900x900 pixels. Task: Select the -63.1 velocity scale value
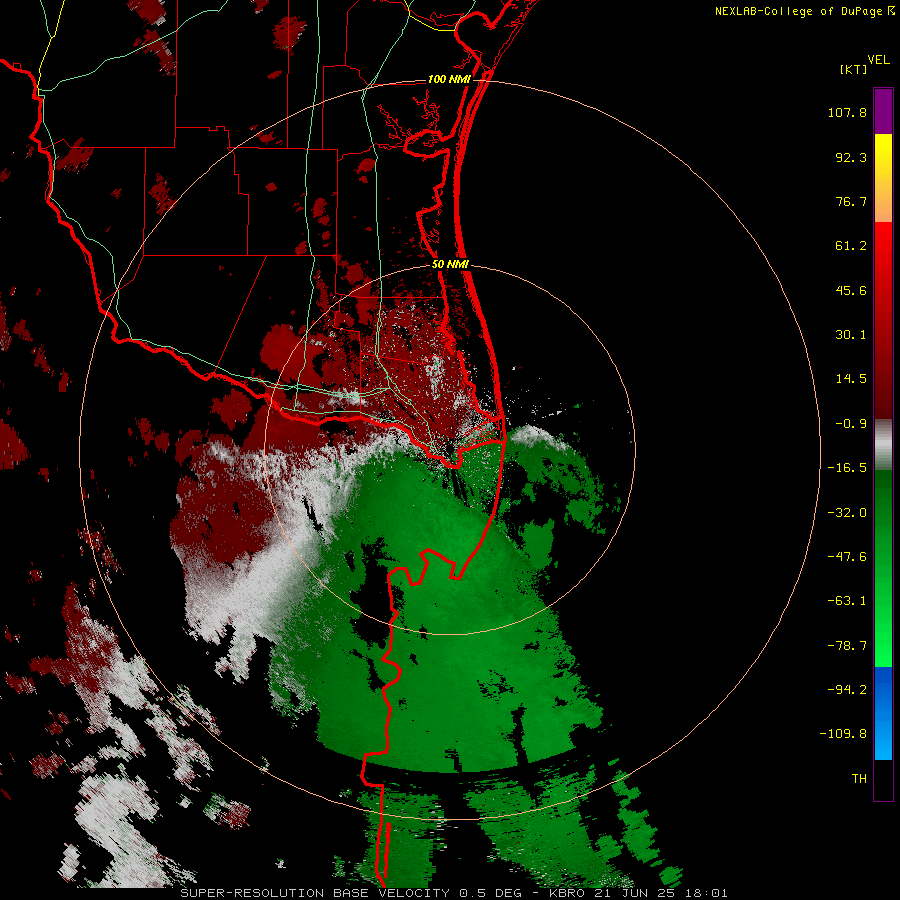[x=847, y=601]
